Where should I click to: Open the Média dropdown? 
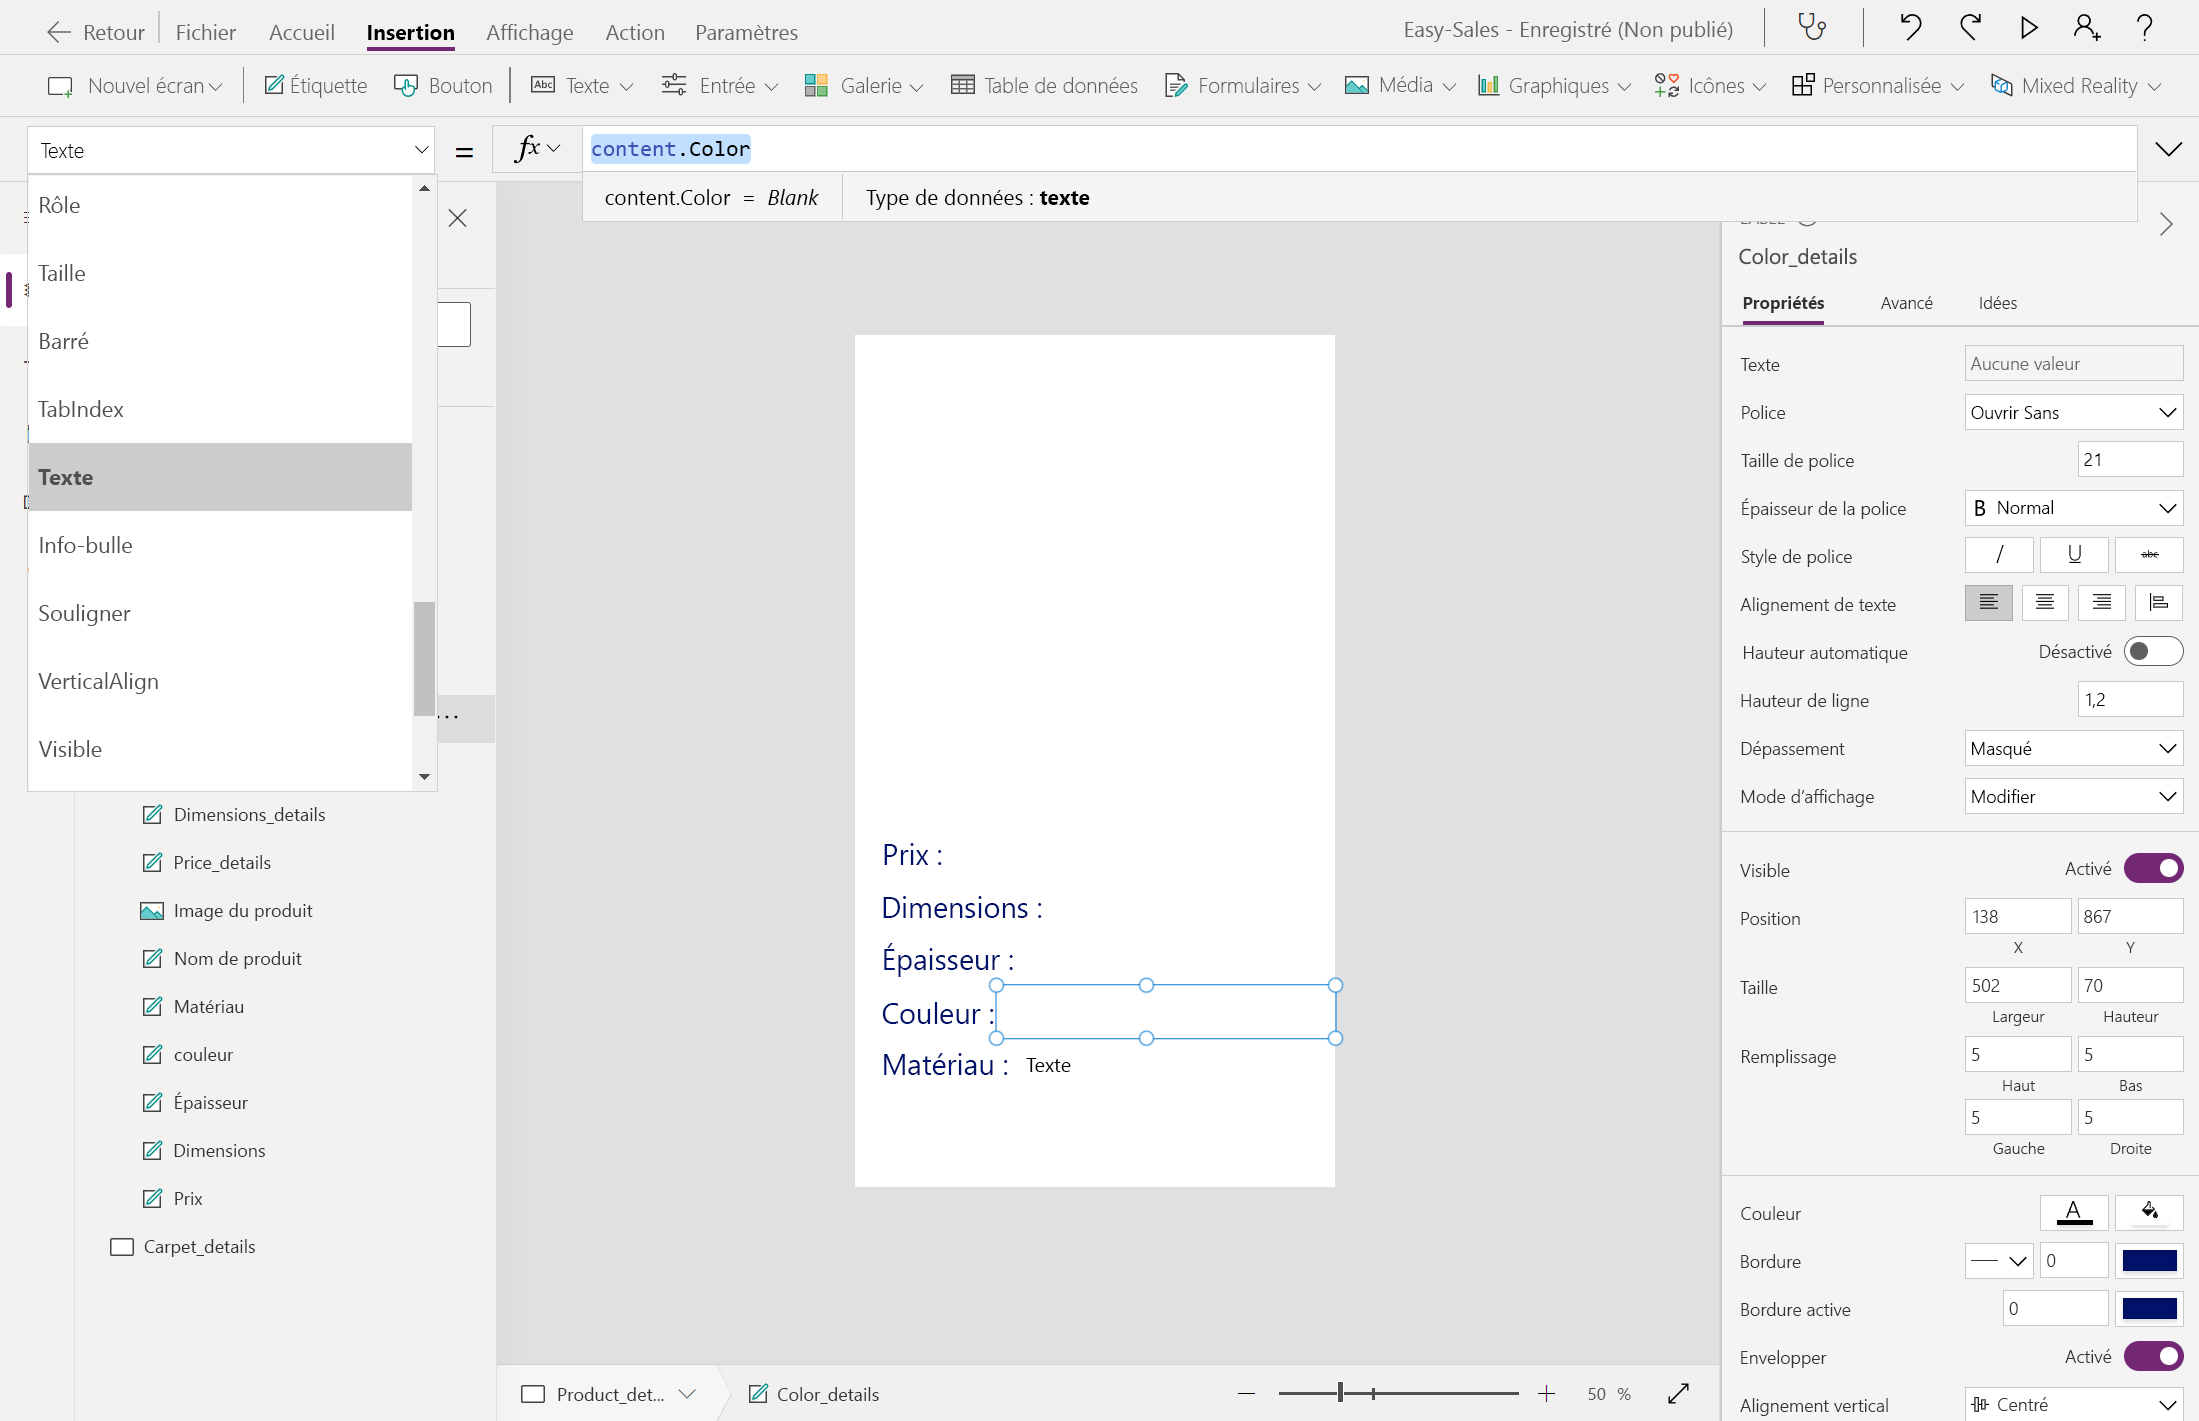pyautogui.click(x=1400, y=86)
